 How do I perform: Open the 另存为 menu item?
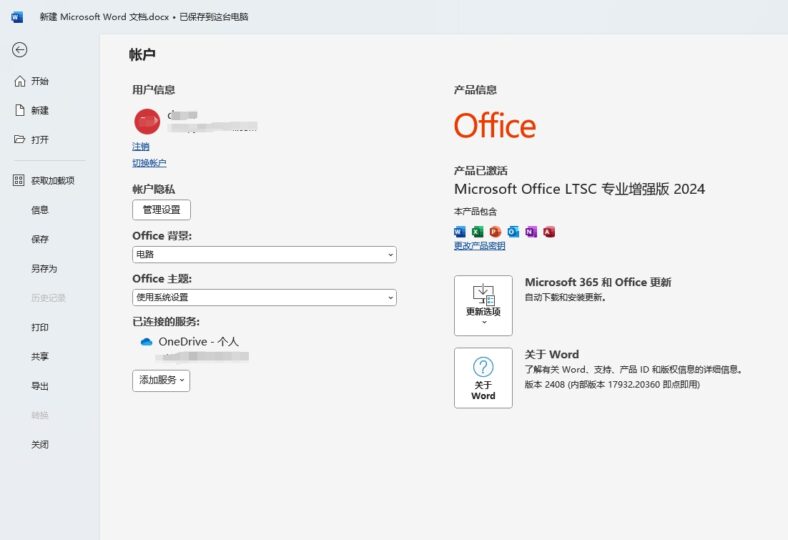[x=44, y=269]
